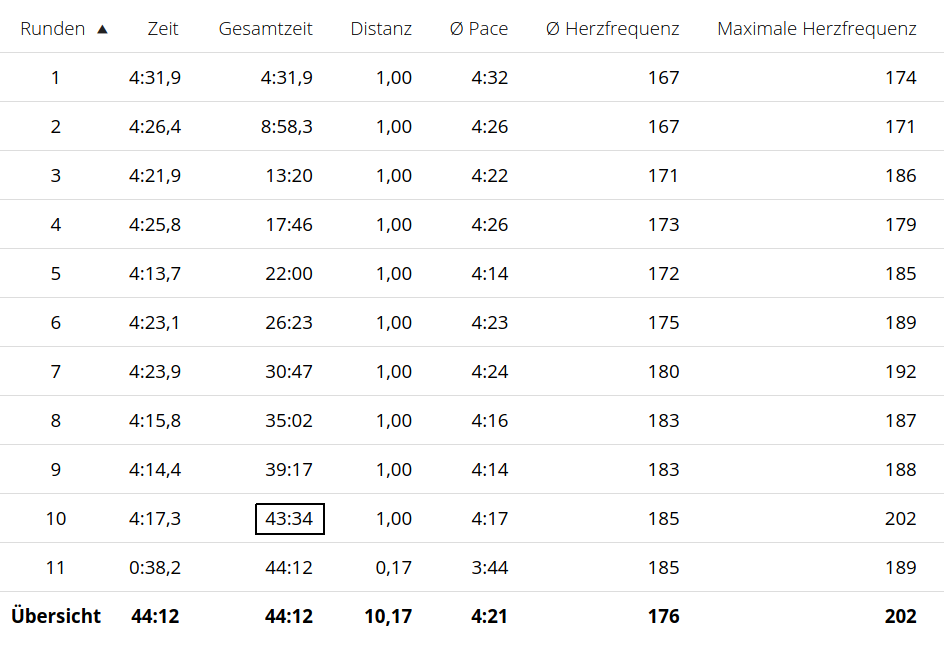Click the Distanz column header

click(381, 29)
